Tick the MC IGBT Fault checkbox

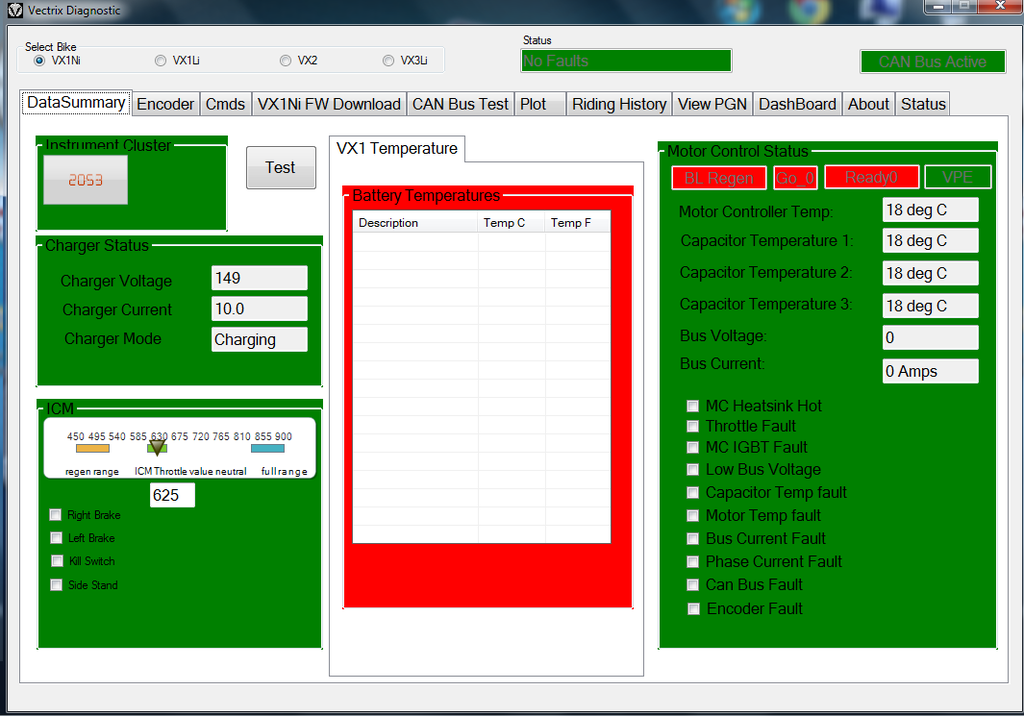click(693, 448)
